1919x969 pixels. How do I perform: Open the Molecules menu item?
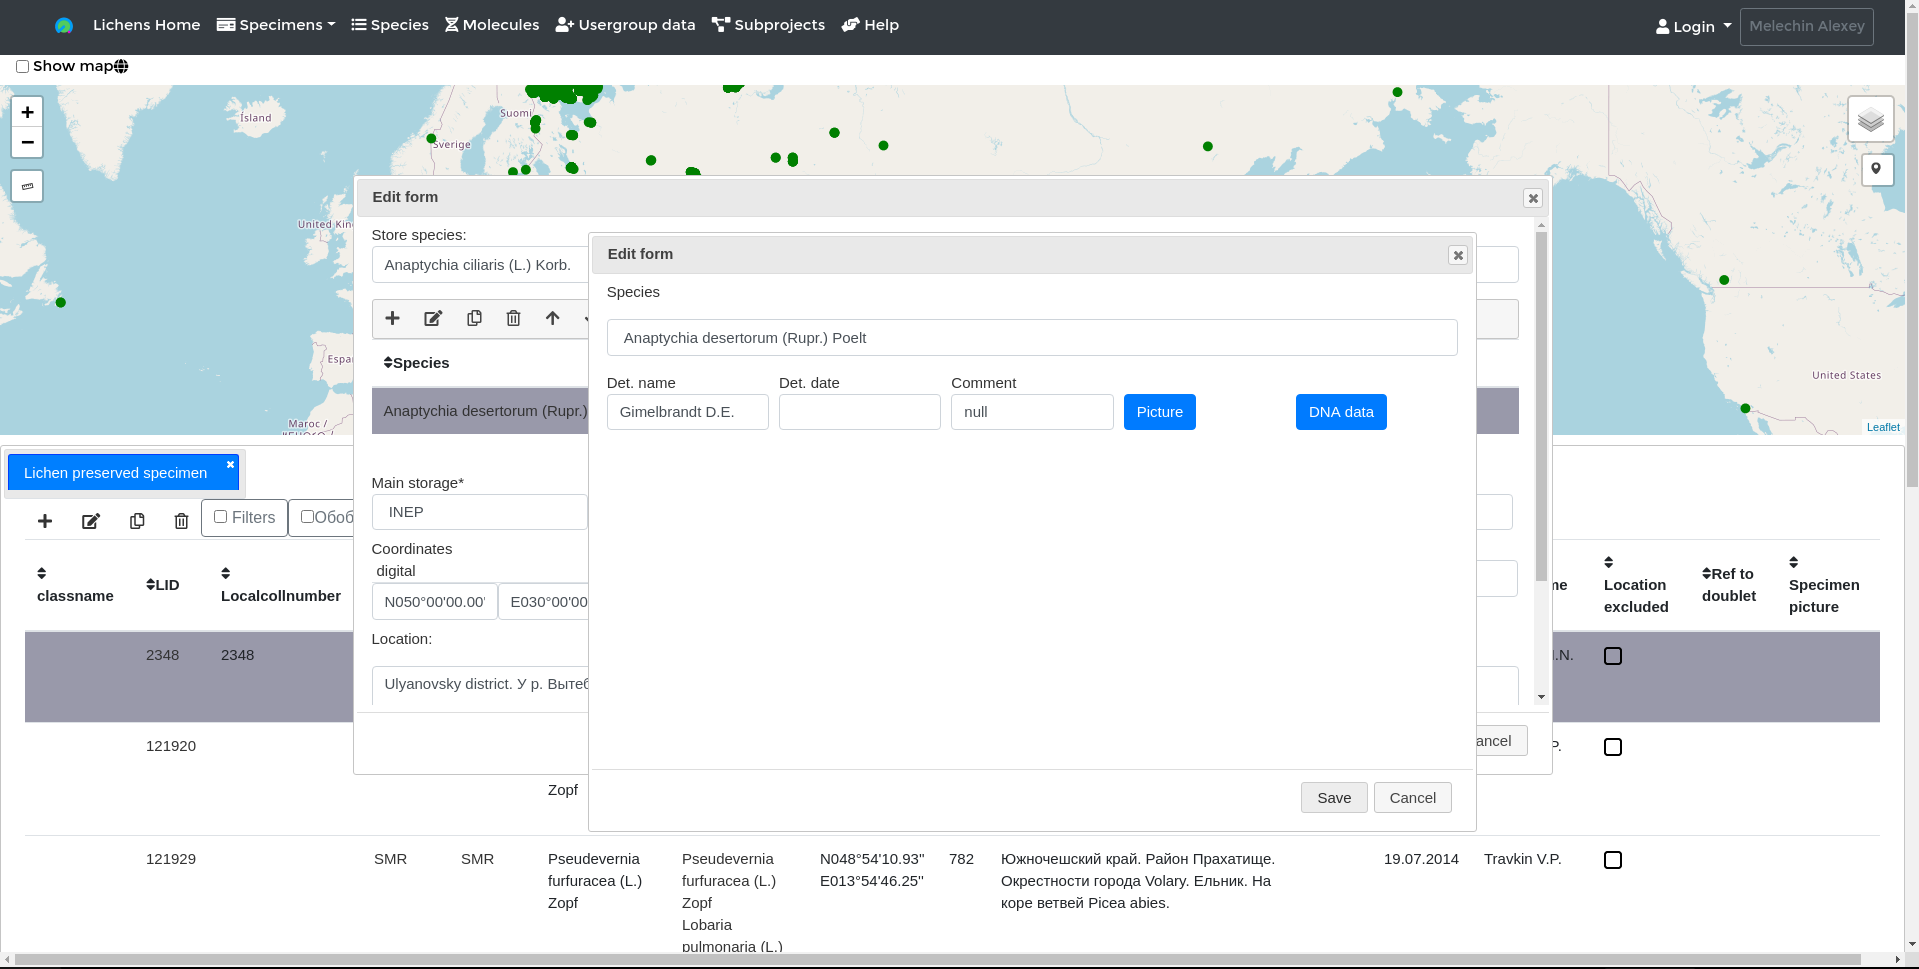[x=492, y=25]
